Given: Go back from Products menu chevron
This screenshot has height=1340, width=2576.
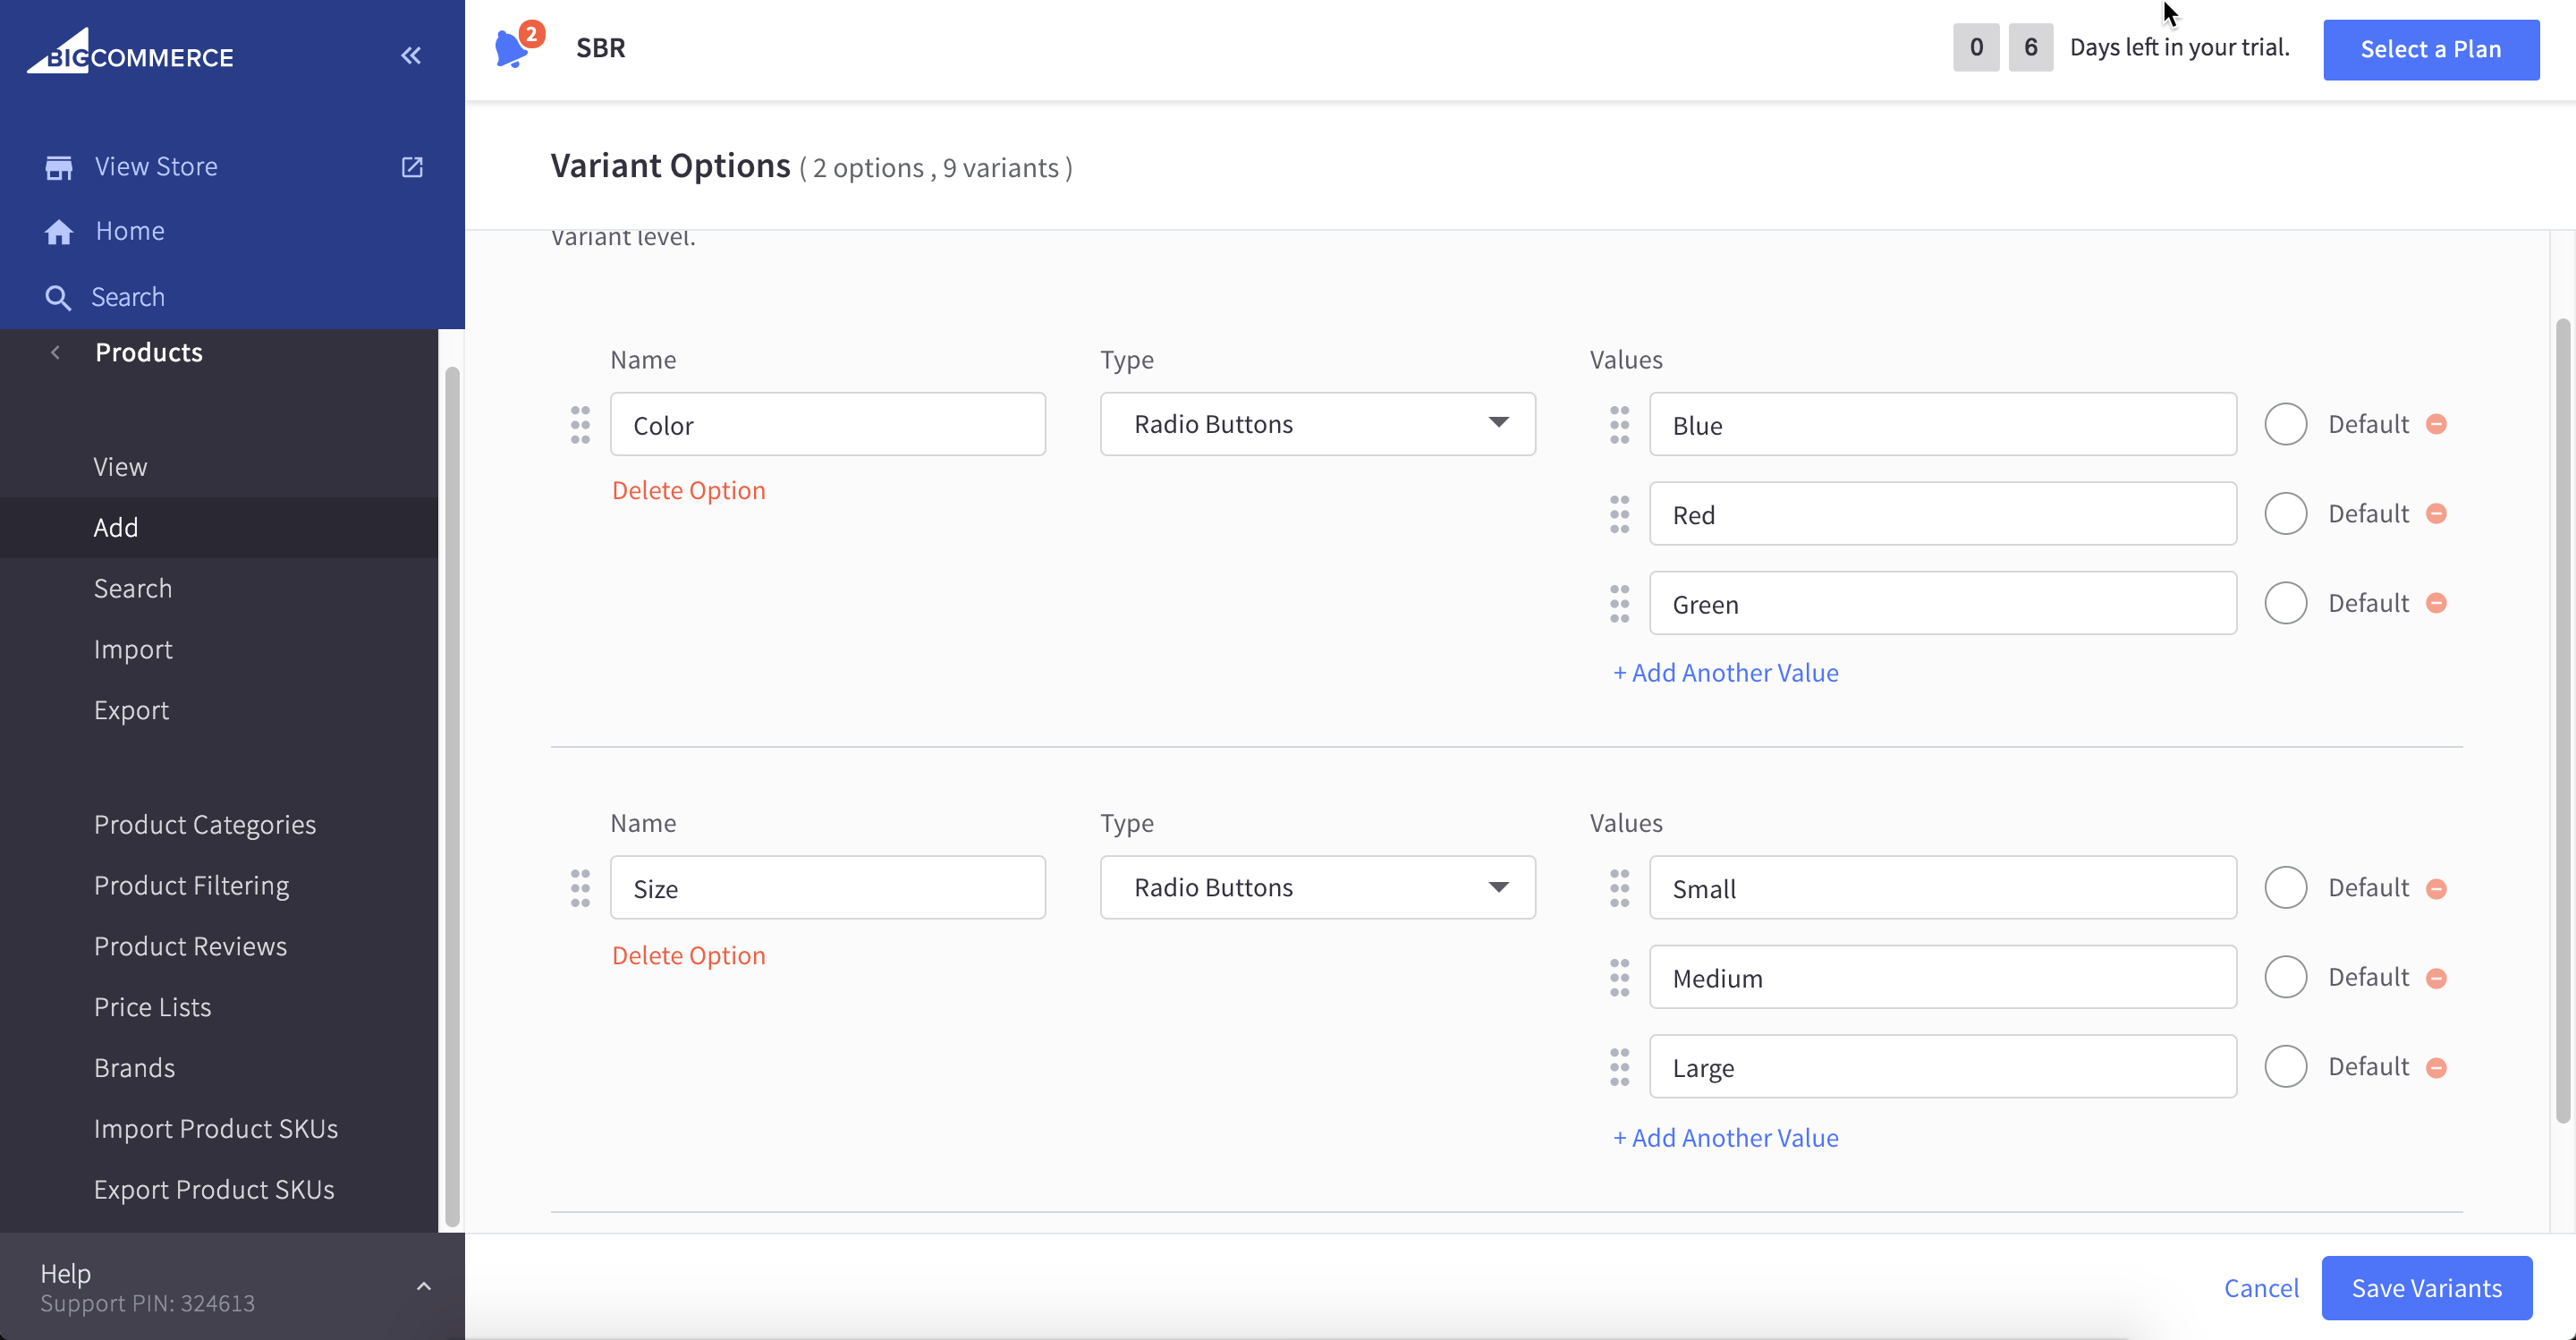Looking at the screenshot, I should (56, 352).
